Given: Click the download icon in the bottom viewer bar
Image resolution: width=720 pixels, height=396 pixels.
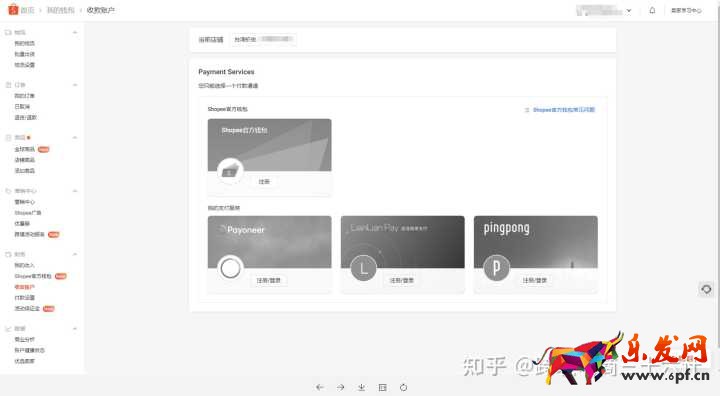Looking at the screenshot, I should pyautogui.click(x=362, y=387).
